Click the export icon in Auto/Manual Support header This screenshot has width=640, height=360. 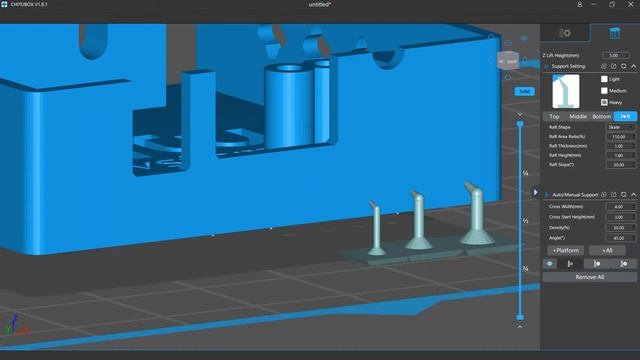click(613, 195)
